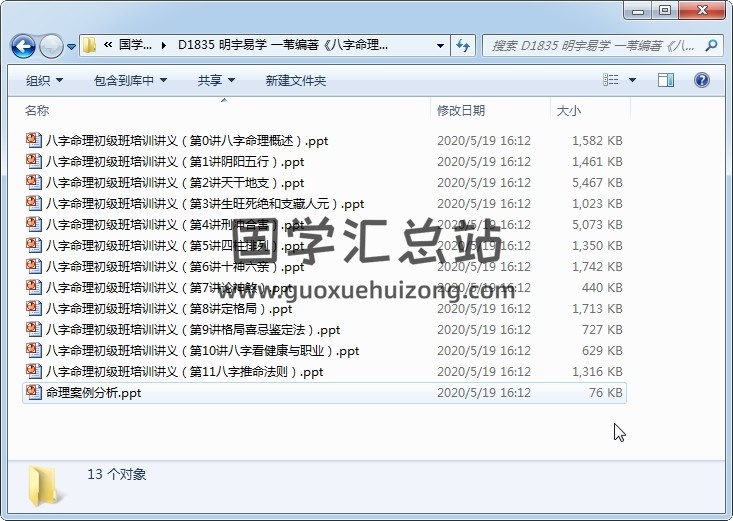Viewport: 733px width, 521px height.
Task: Select the ppt icon of 第2讲天干地支
Action: pos(33,182)
